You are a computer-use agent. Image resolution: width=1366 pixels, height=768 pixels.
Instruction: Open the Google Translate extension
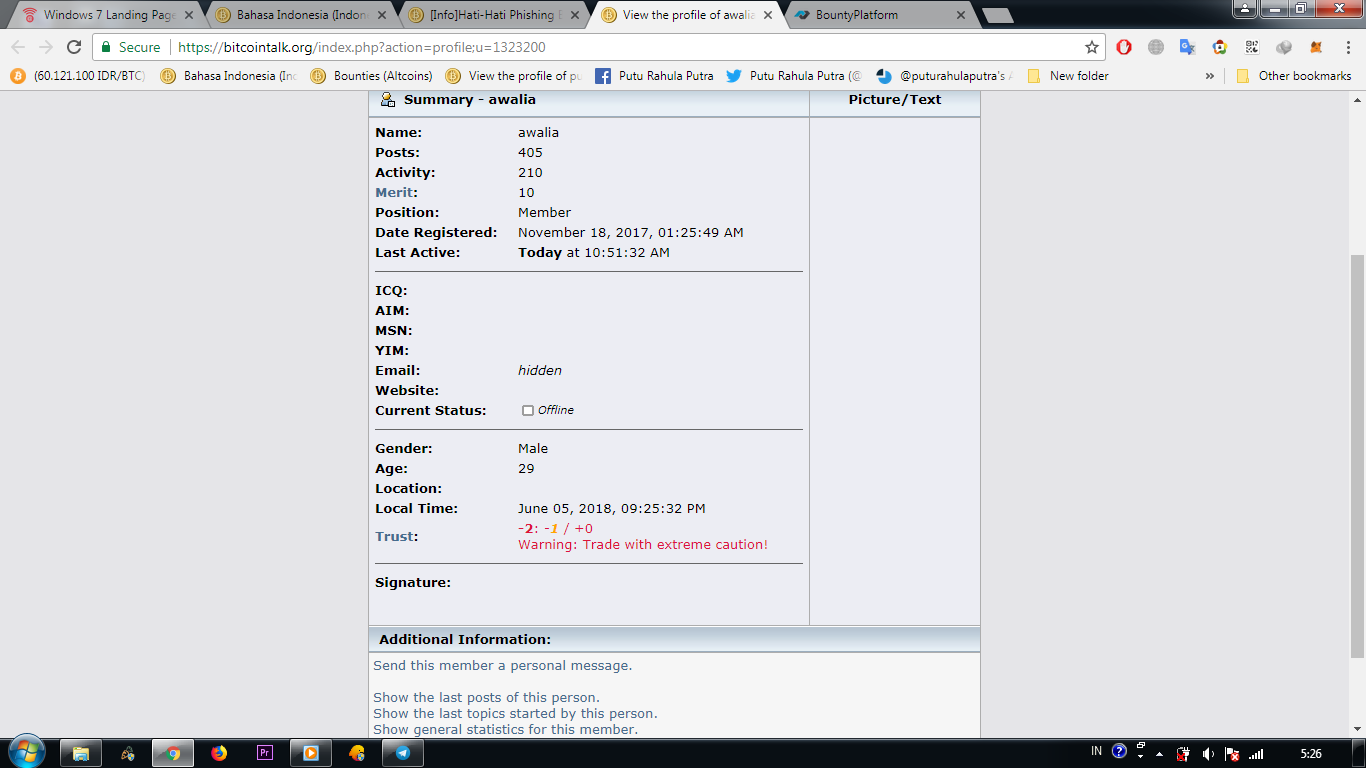click(1188, 47)
